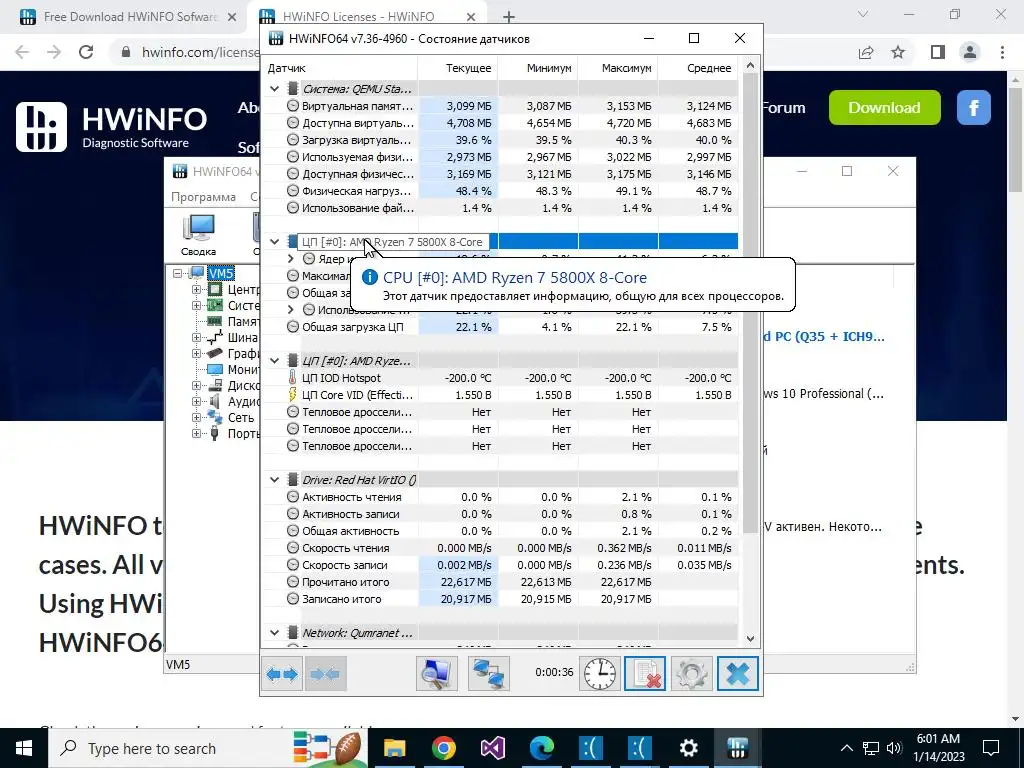Open Windows Start menu

[x=24, y=748]
